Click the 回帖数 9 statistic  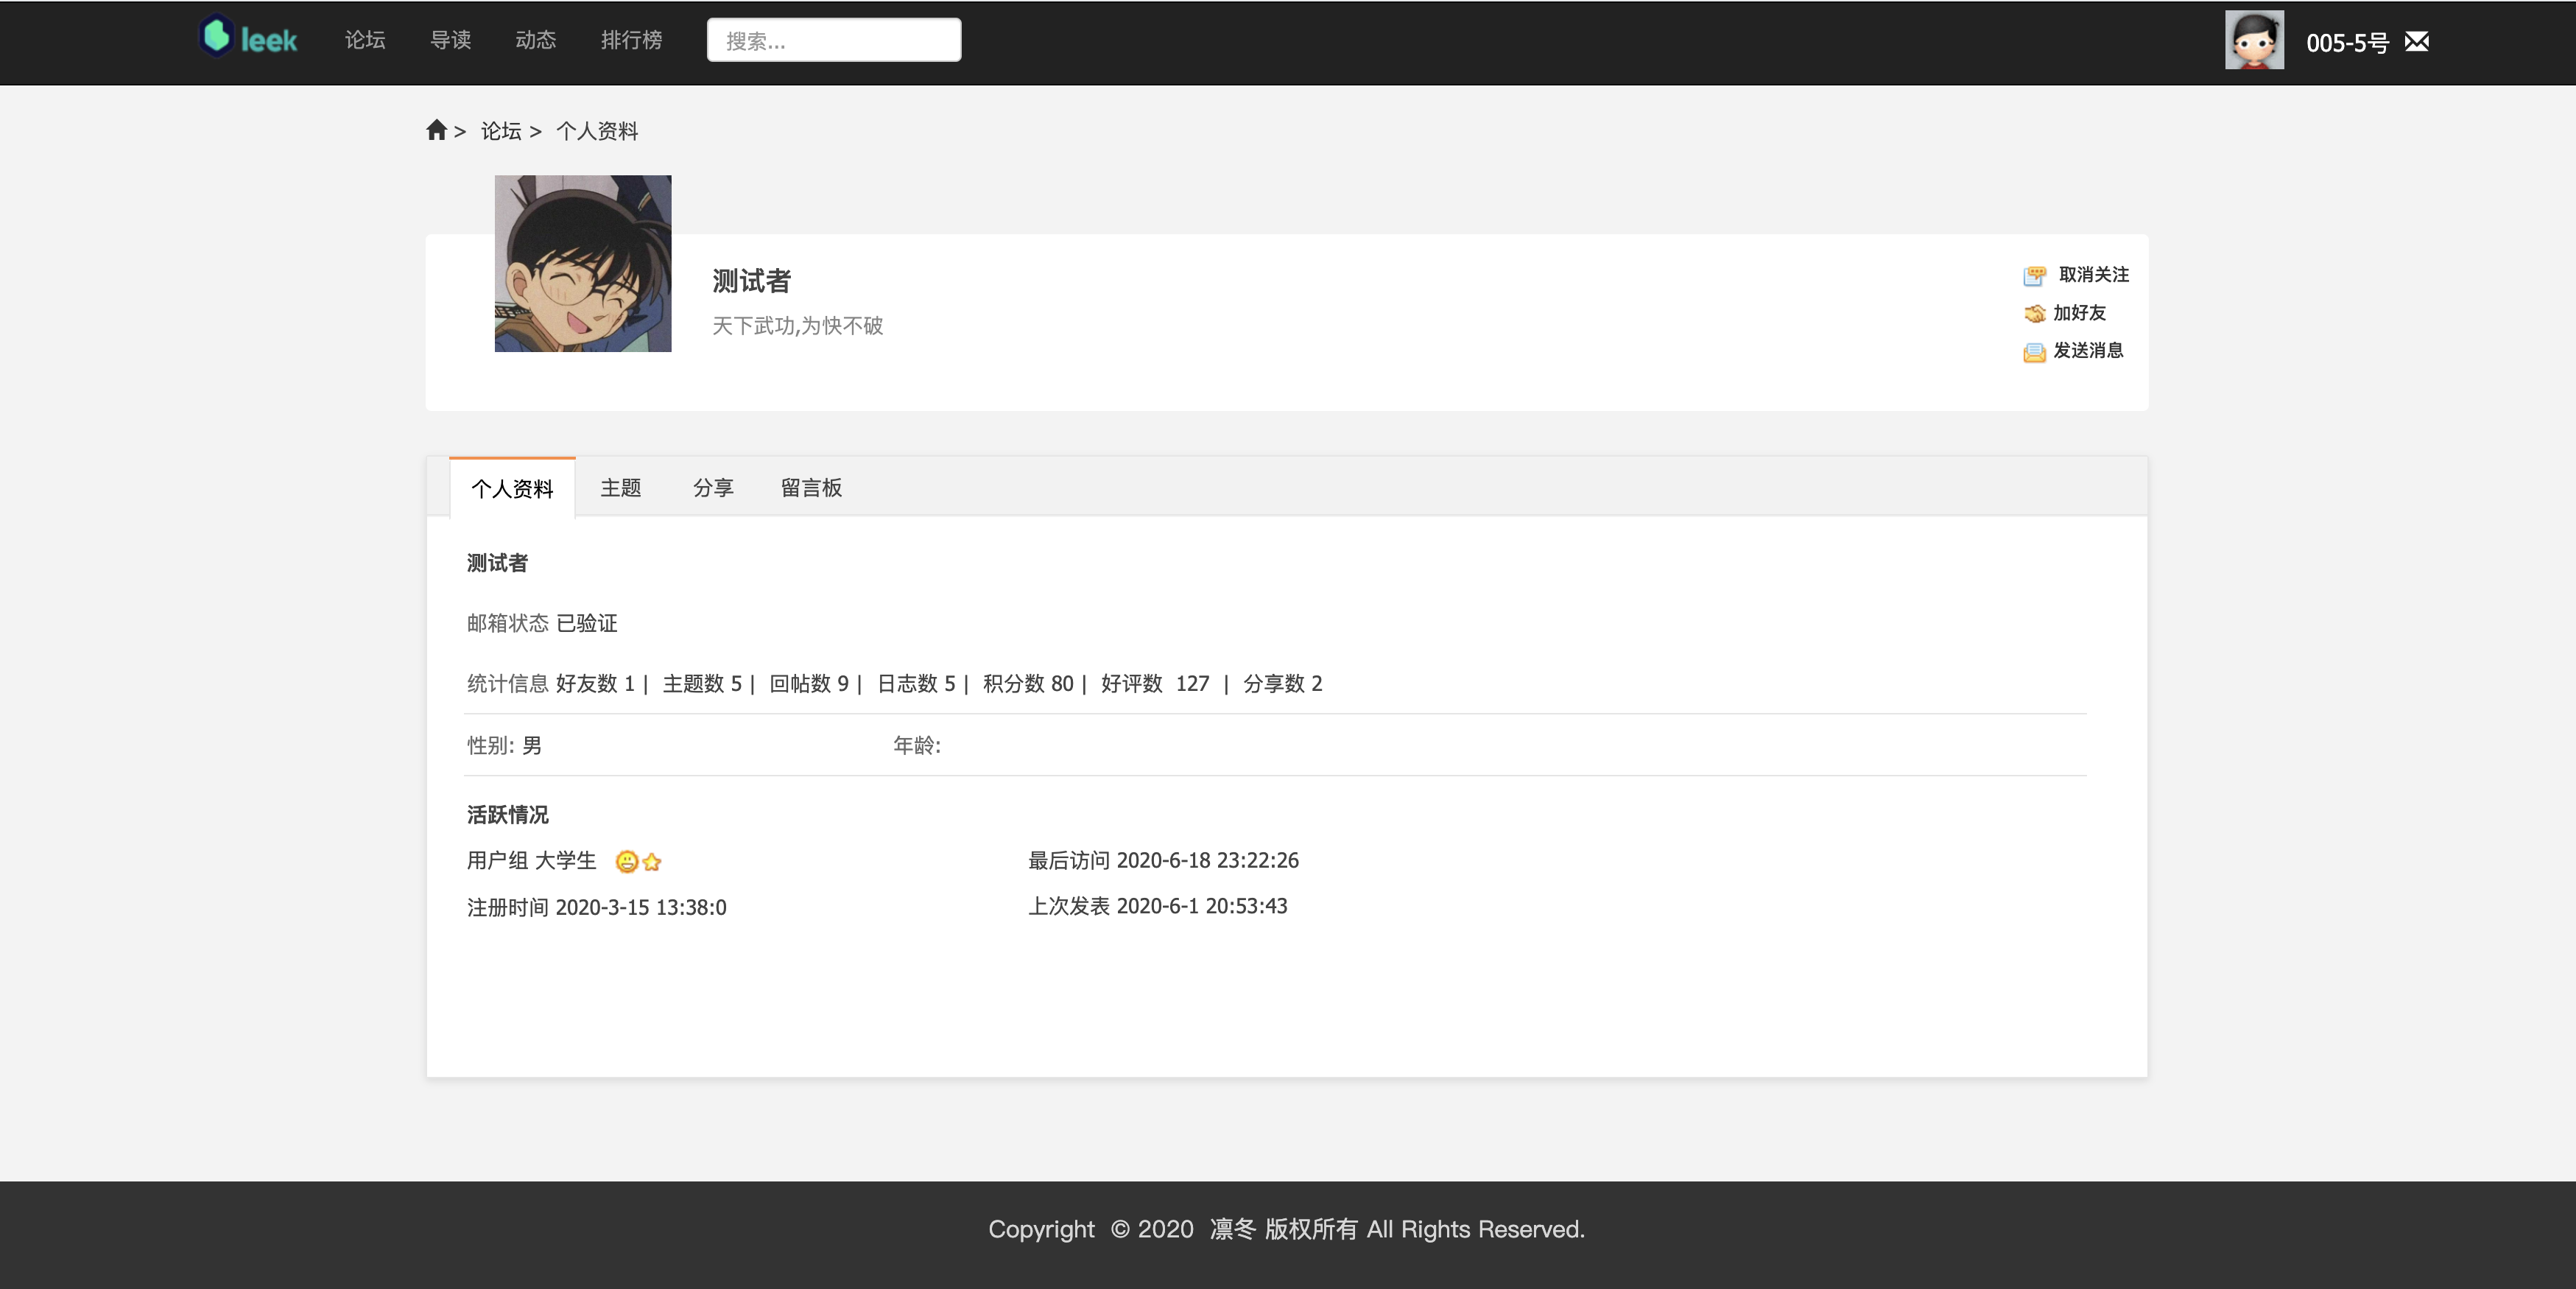pyautogui.click(x=809, y=684)
